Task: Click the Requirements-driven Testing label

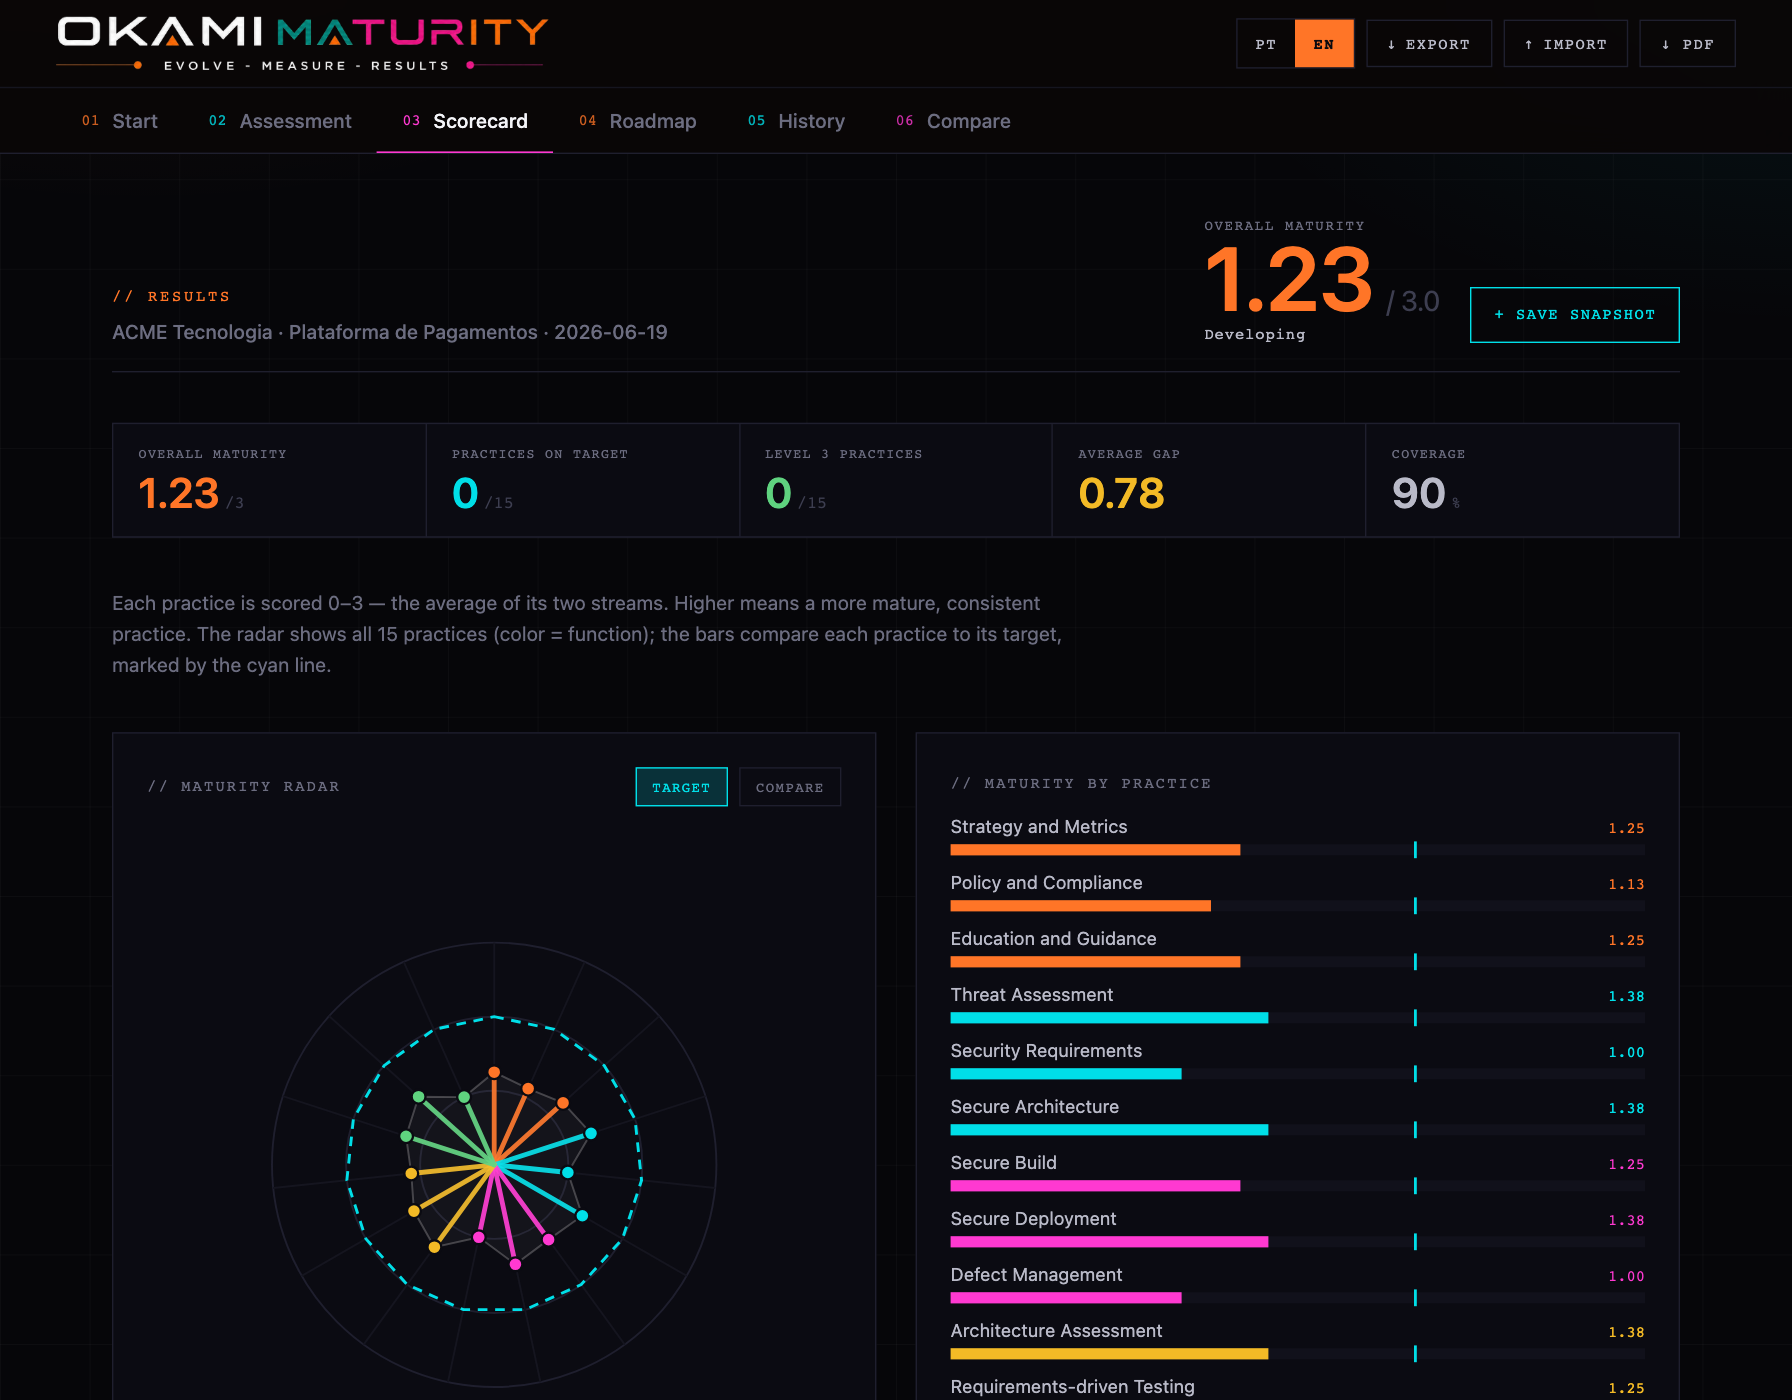Action: click(1072, 1387)
